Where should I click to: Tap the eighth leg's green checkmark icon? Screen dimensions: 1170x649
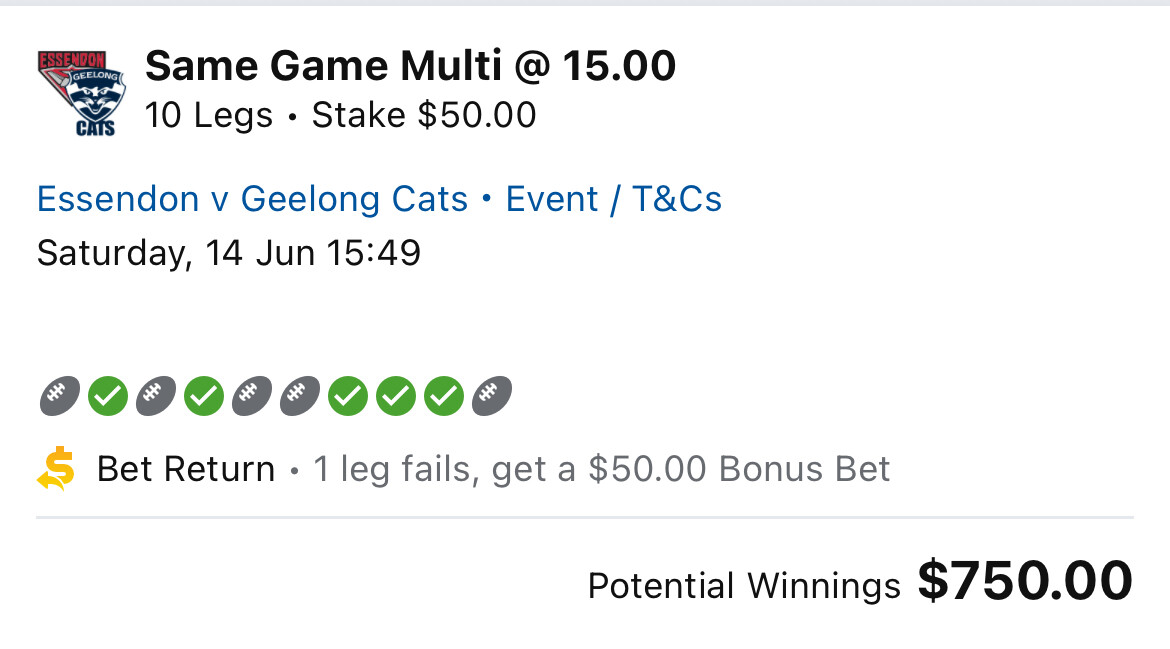click(x=396, y=395)
